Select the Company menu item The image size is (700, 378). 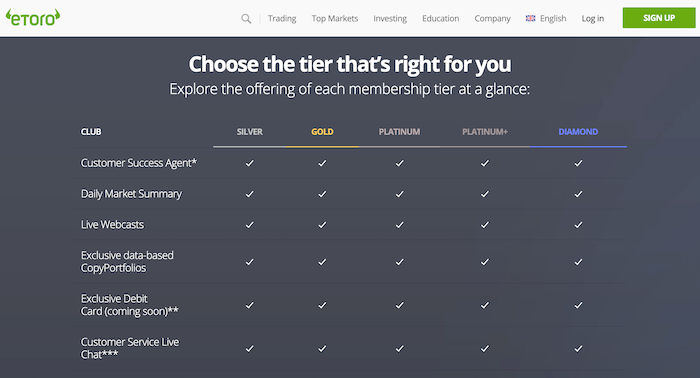coord(492,18)
